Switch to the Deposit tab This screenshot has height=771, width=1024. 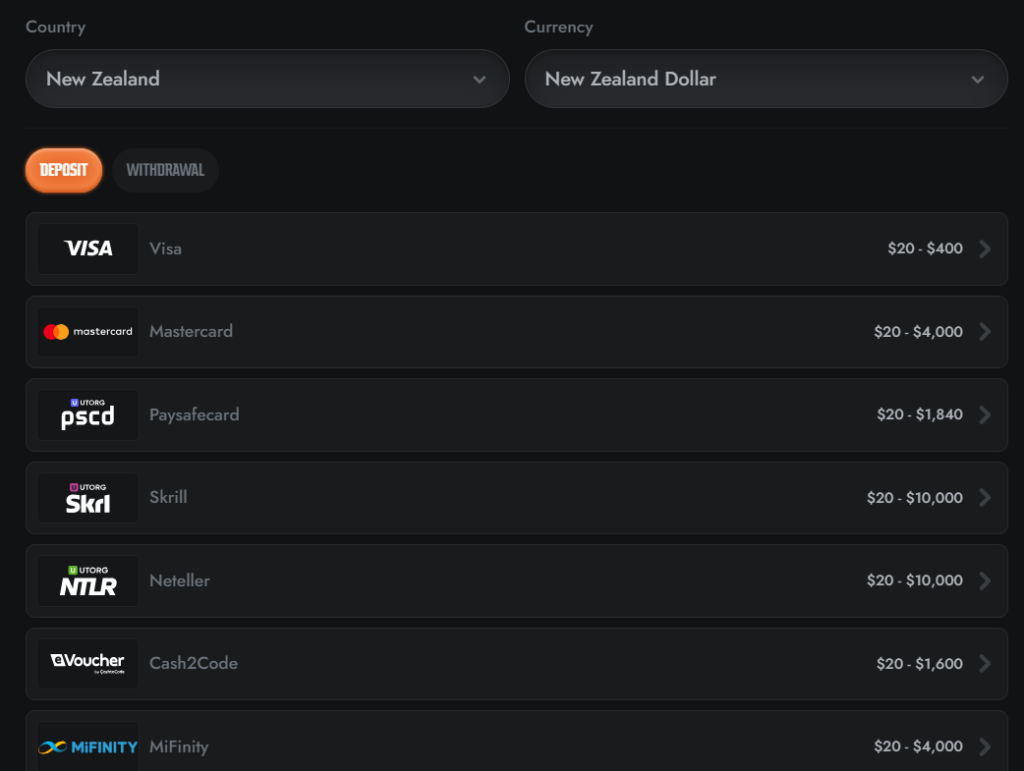pyautogui.click(x=64, y=170)
